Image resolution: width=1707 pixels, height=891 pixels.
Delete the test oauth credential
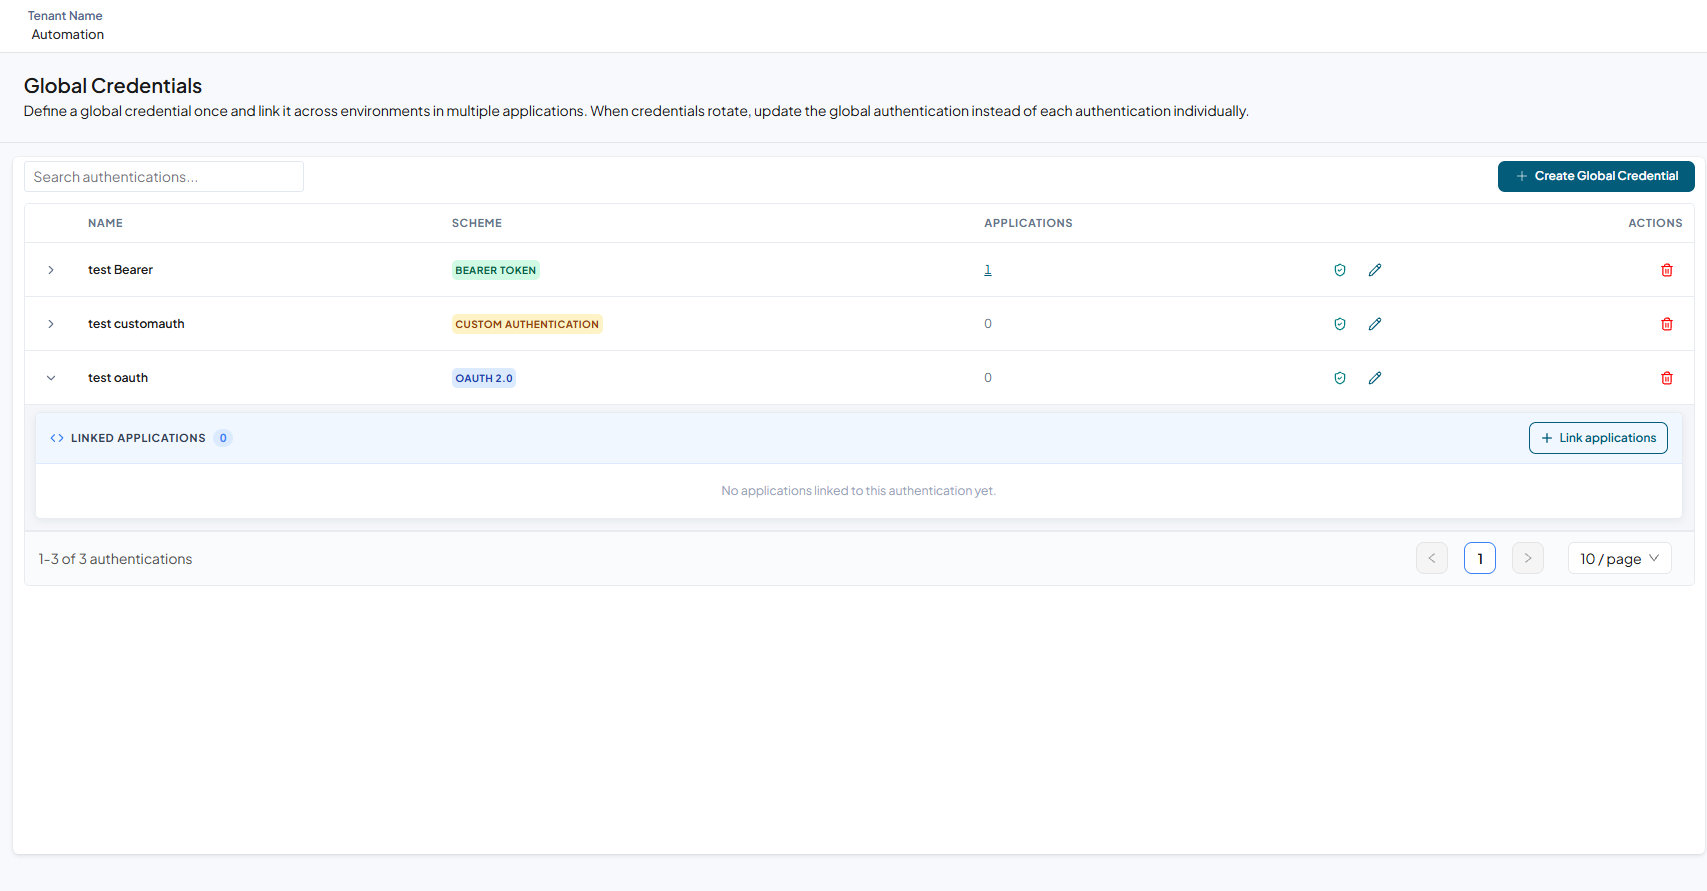tap(1667, 378)
